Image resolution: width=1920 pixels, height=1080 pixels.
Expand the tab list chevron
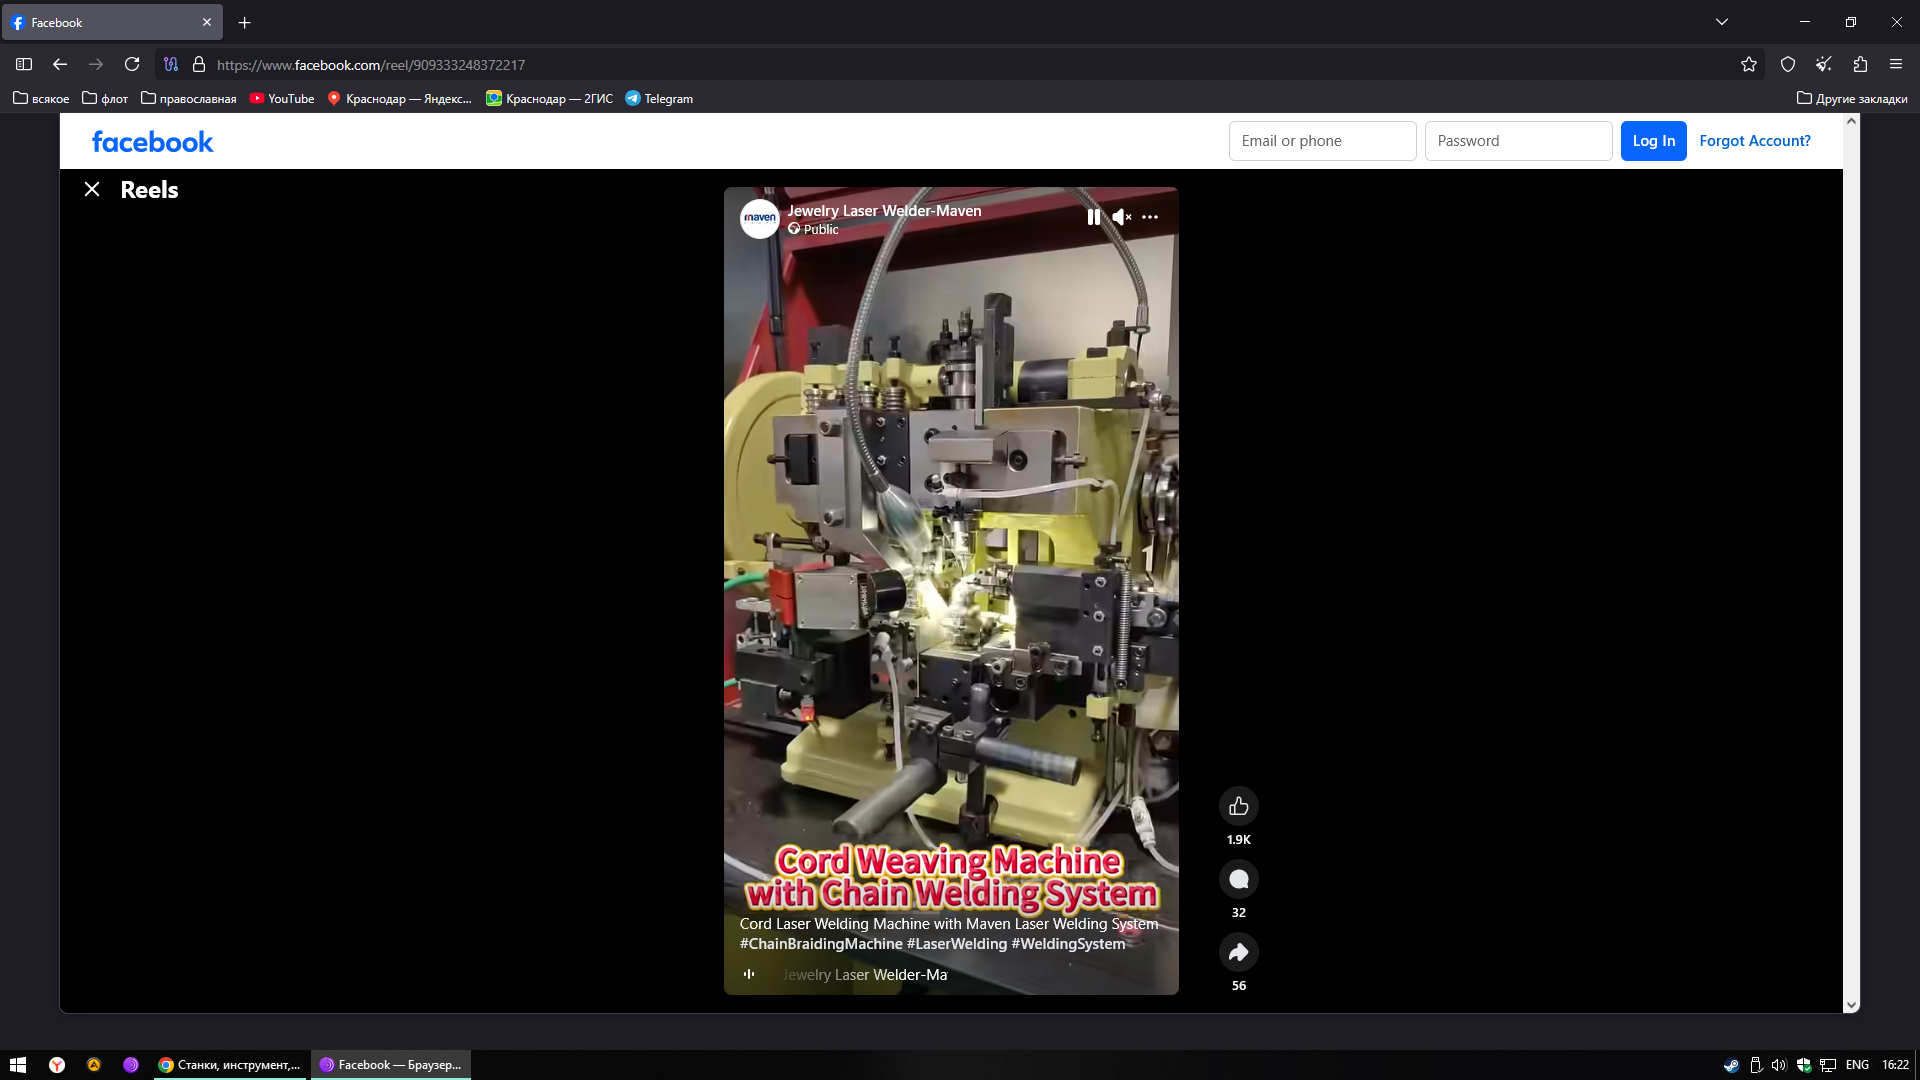coord(1721,22)
